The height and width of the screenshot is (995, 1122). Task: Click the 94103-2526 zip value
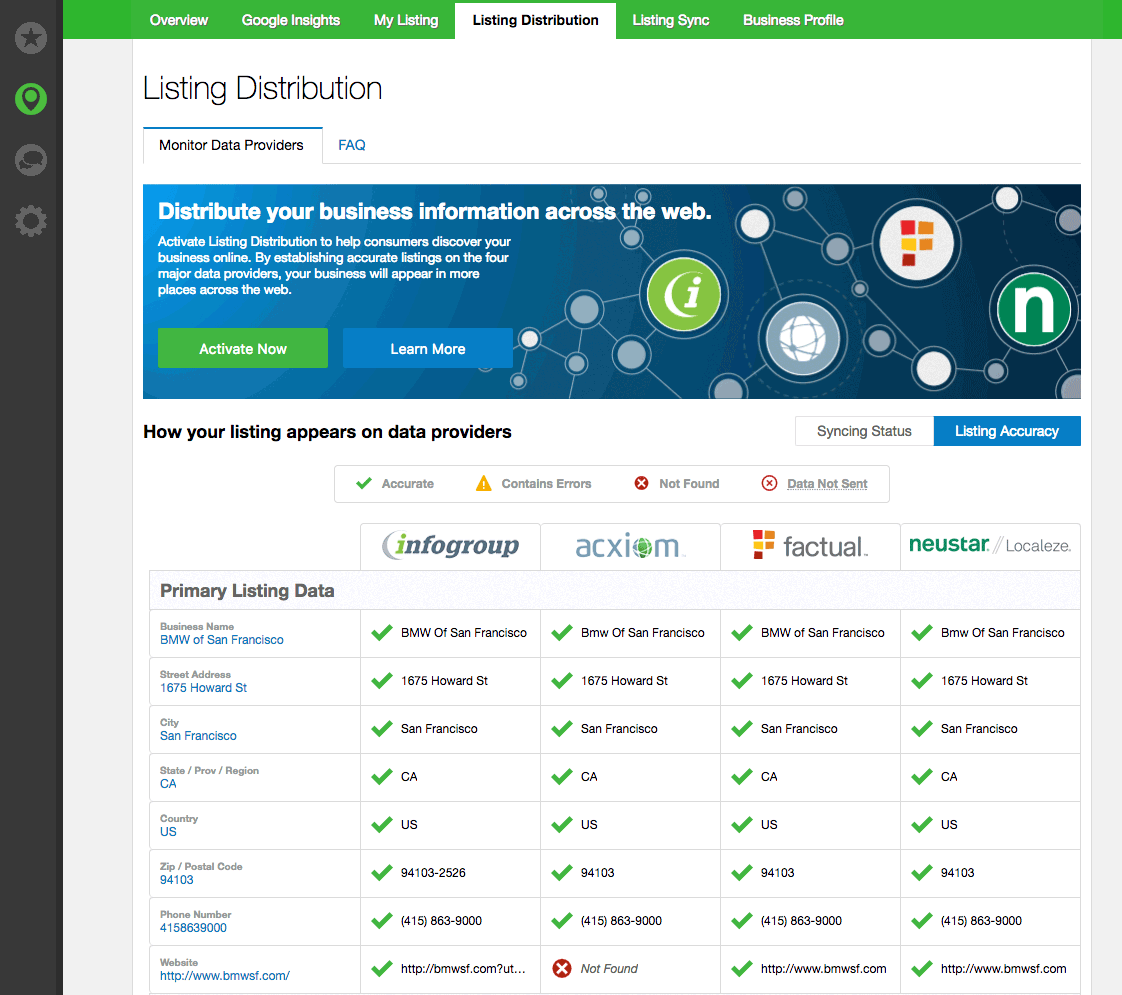tap(433, 873)
